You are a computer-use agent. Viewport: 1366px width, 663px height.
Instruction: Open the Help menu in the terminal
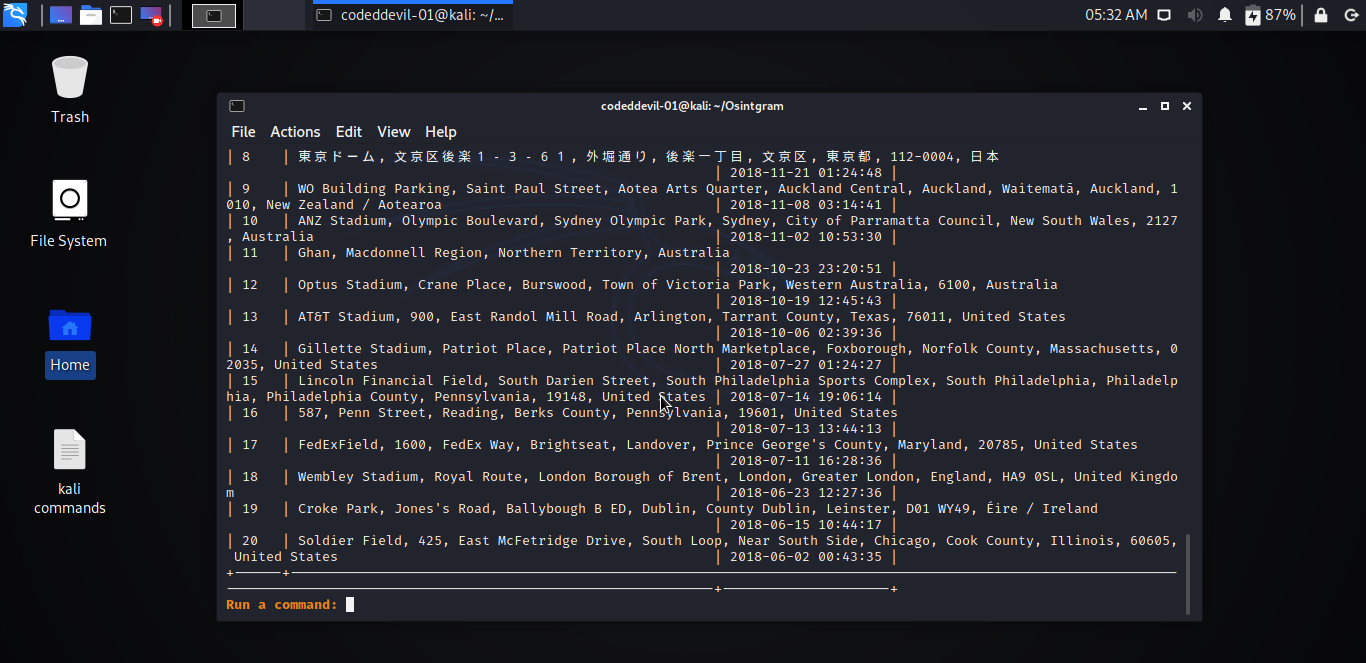(x=440, y=132)
